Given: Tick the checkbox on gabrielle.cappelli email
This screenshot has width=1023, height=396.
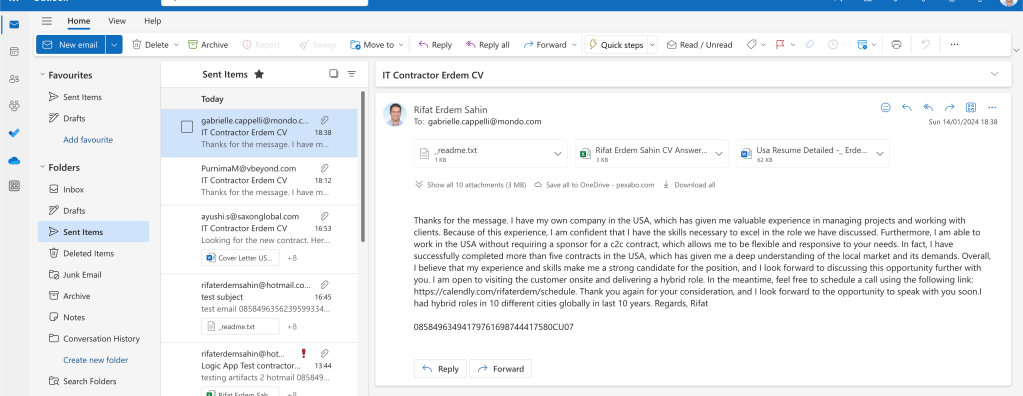Looking at the screenshot, I should click(x=187, y=127).
